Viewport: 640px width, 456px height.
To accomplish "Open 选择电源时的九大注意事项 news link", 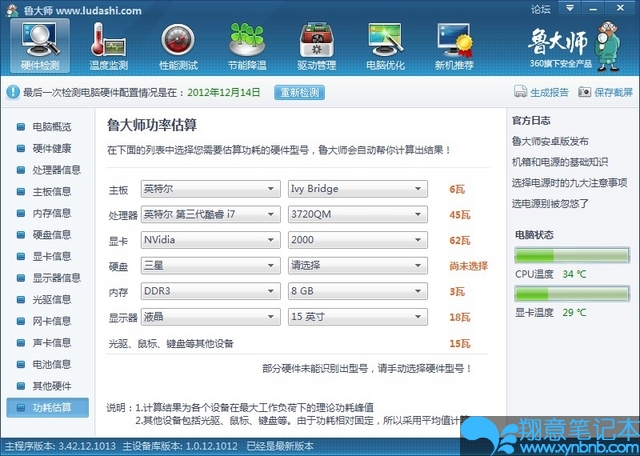I will coord(569,182).
